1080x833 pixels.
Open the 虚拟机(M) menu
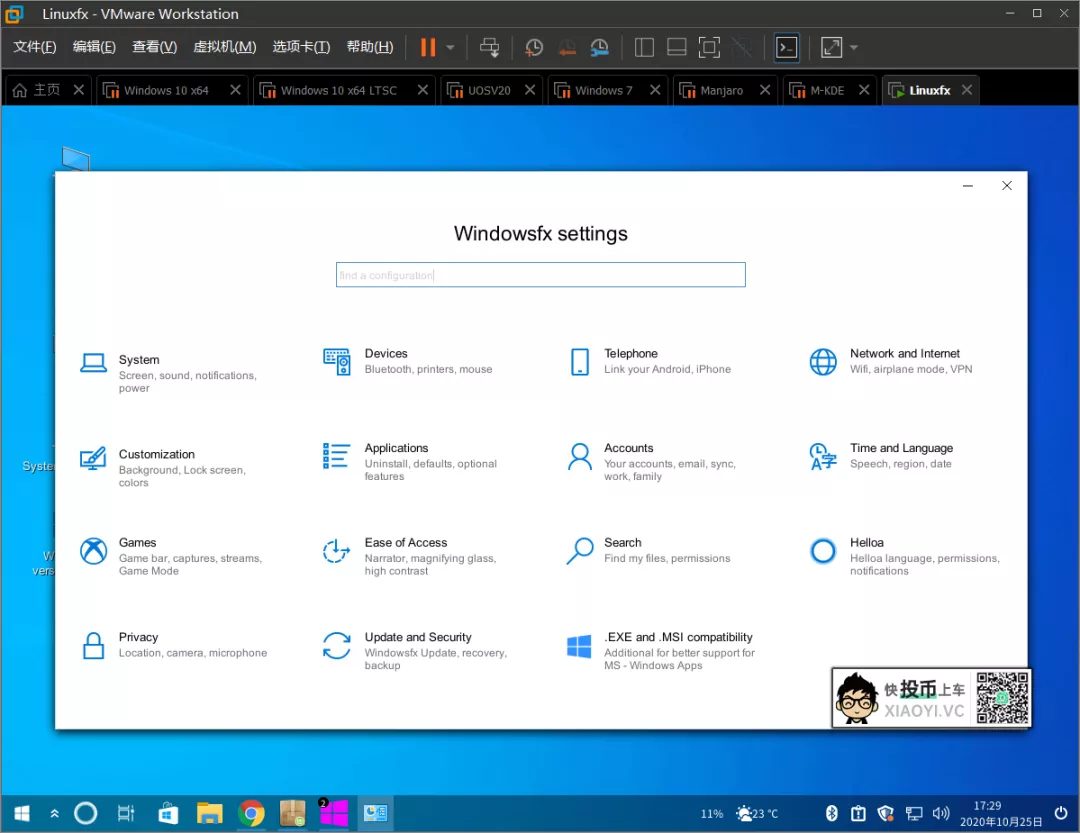pyautogui.click(x=224, y=47)
